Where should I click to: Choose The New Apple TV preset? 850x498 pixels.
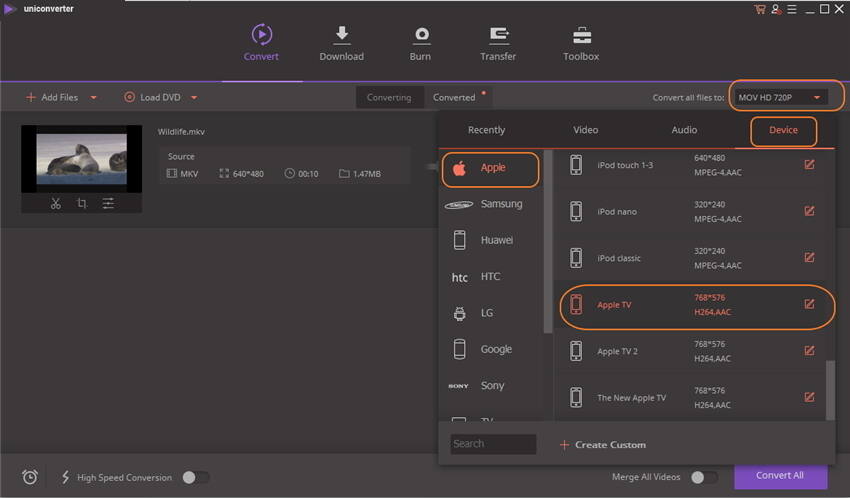(x=691, y=398)
